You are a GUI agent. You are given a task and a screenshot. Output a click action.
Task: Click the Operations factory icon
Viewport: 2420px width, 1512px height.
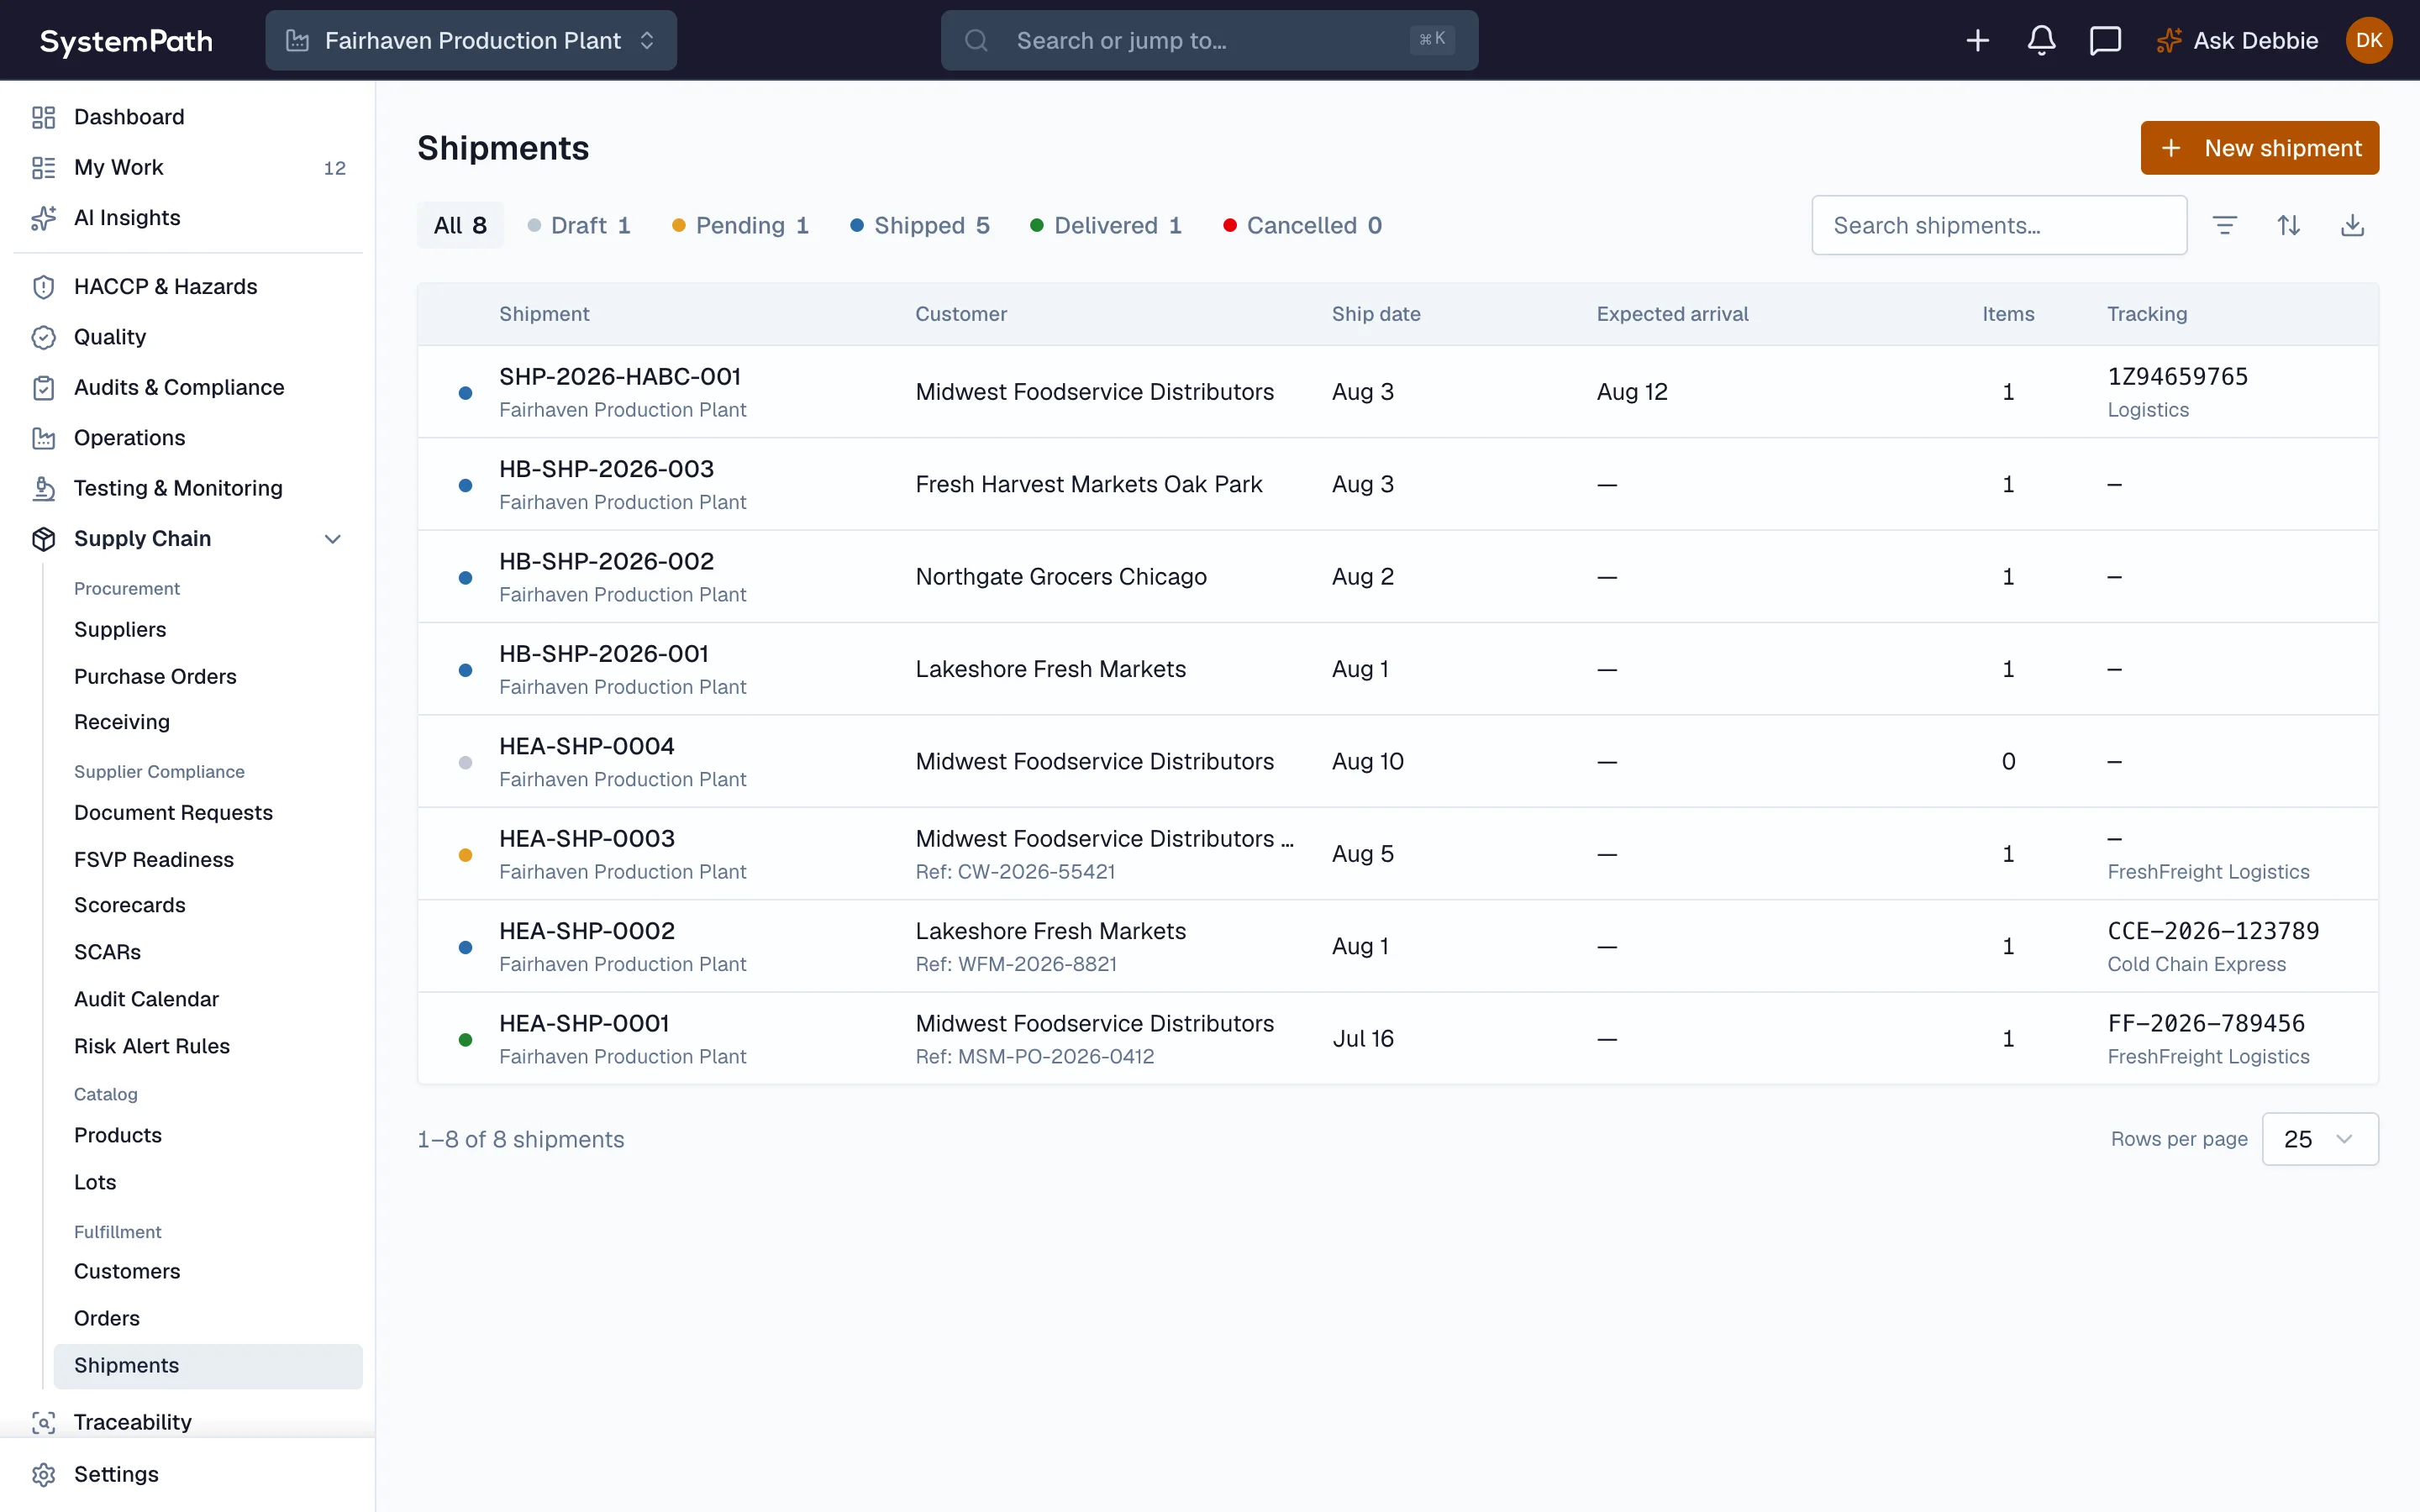43,438
